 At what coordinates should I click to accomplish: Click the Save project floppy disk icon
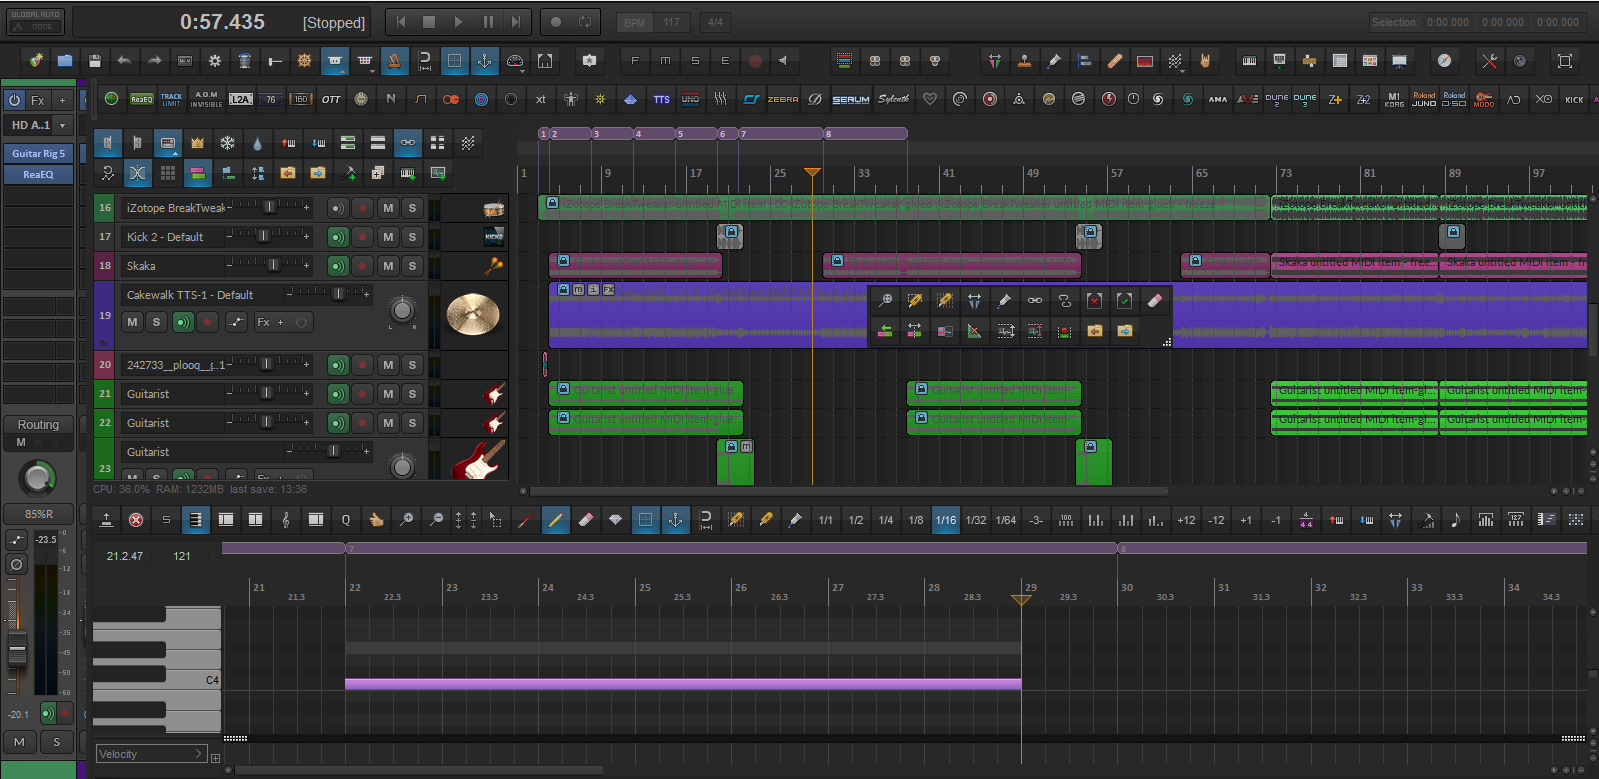pyautogui.click(x=94, y=61)
